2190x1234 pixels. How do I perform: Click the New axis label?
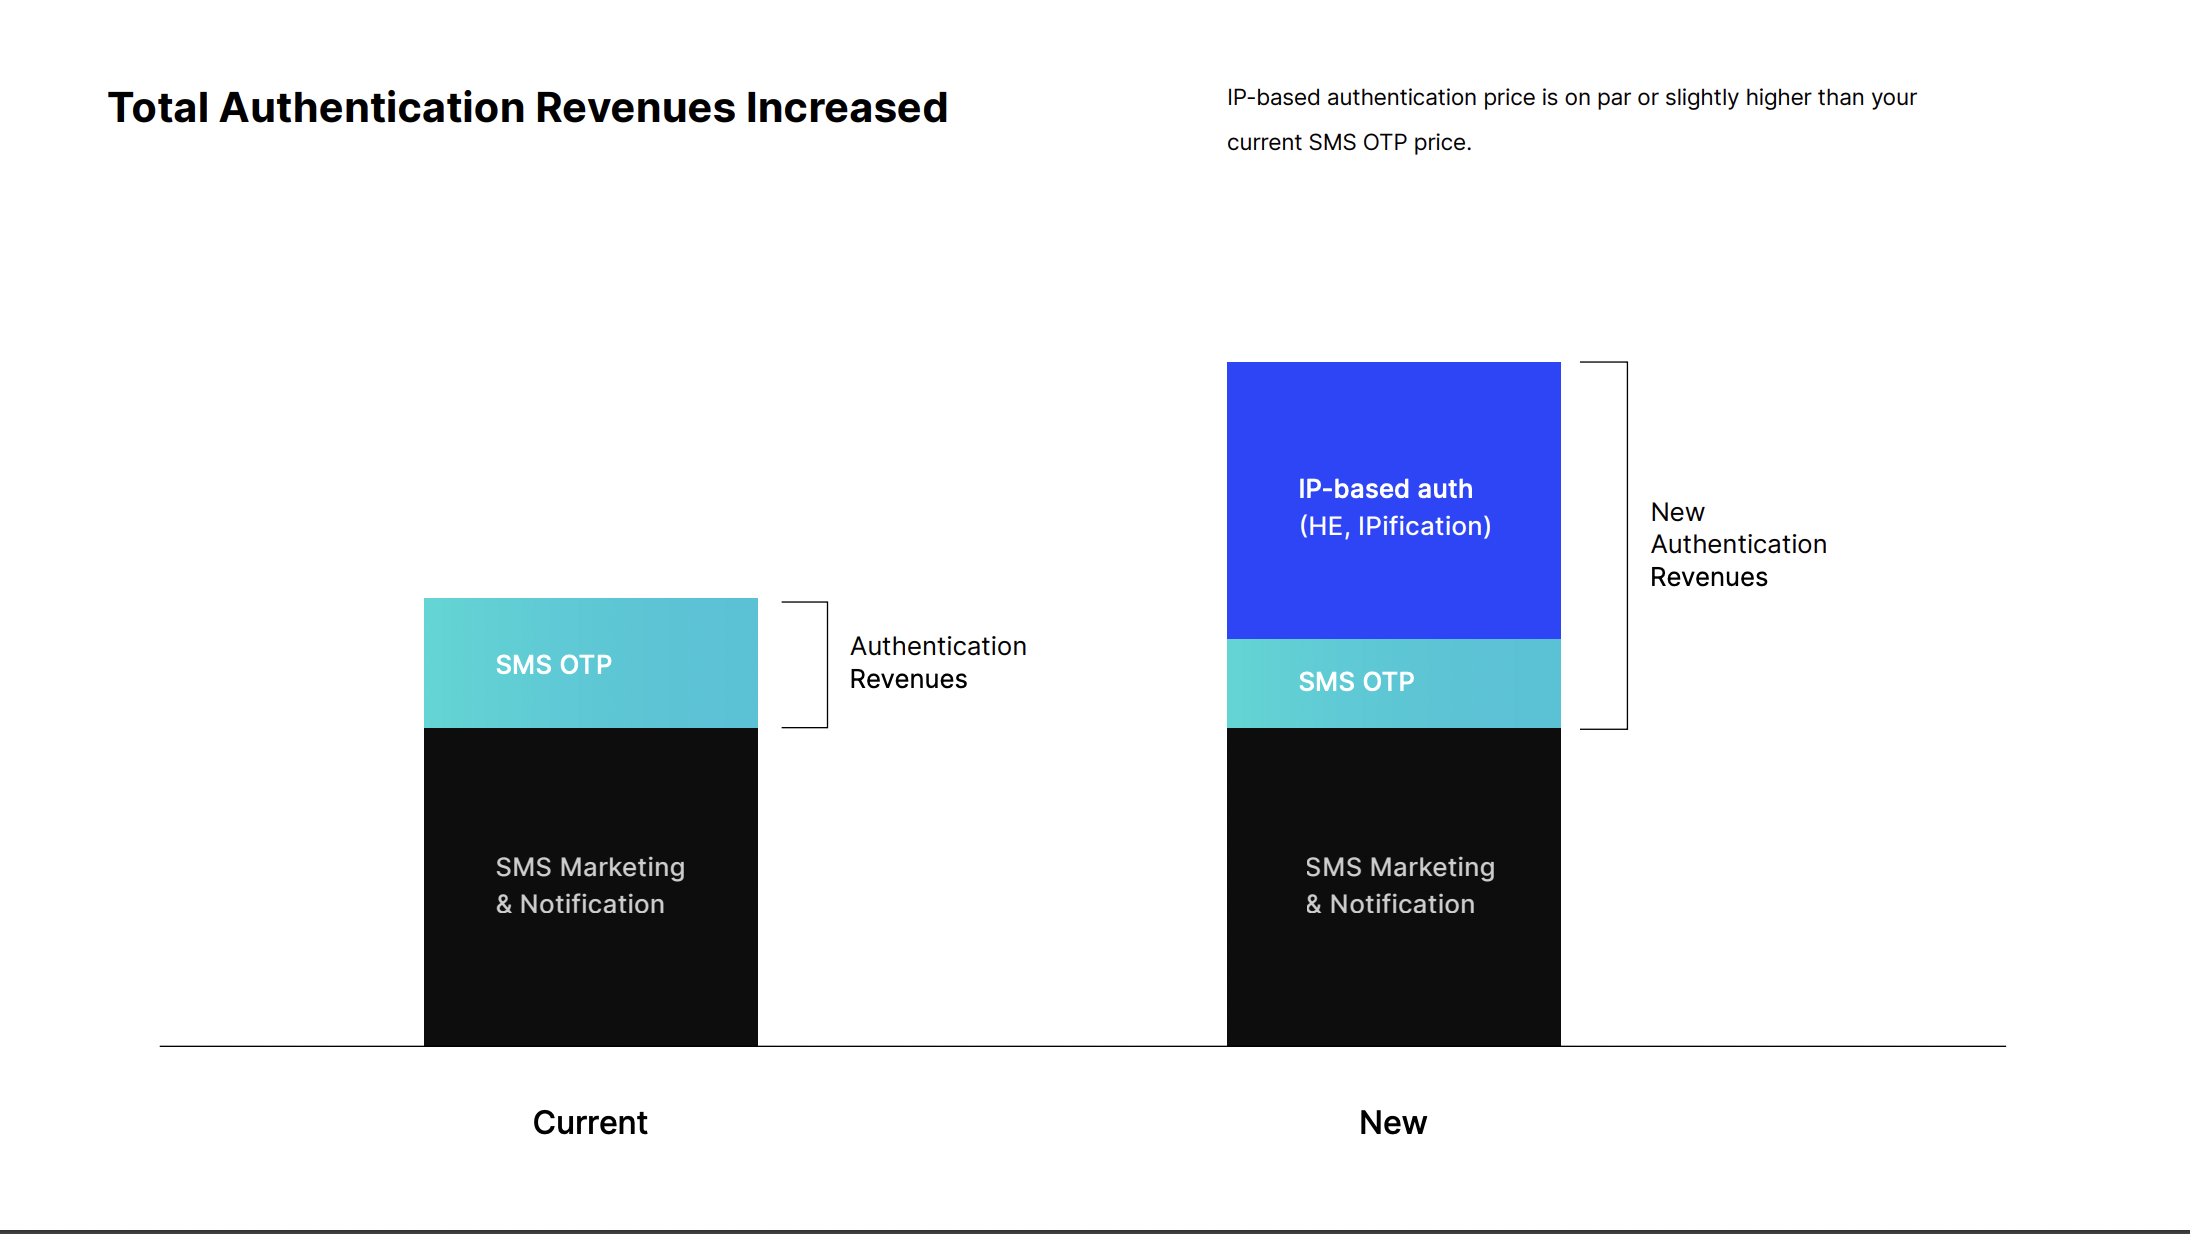tap(1393, 1122)
